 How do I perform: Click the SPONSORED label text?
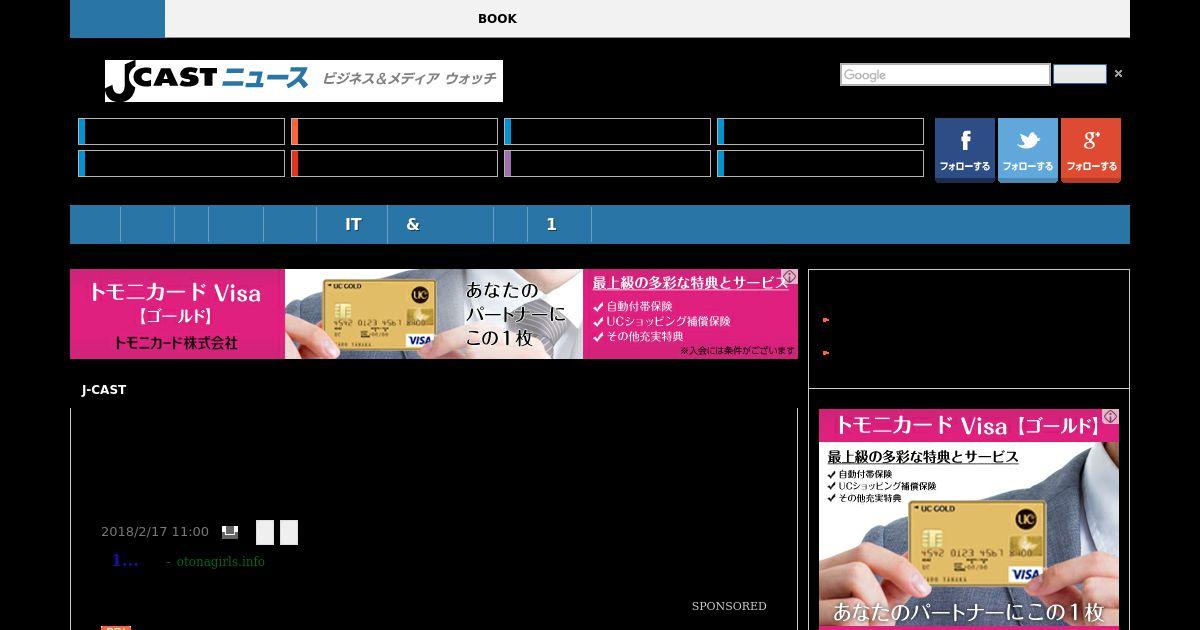tap(729, 606)
